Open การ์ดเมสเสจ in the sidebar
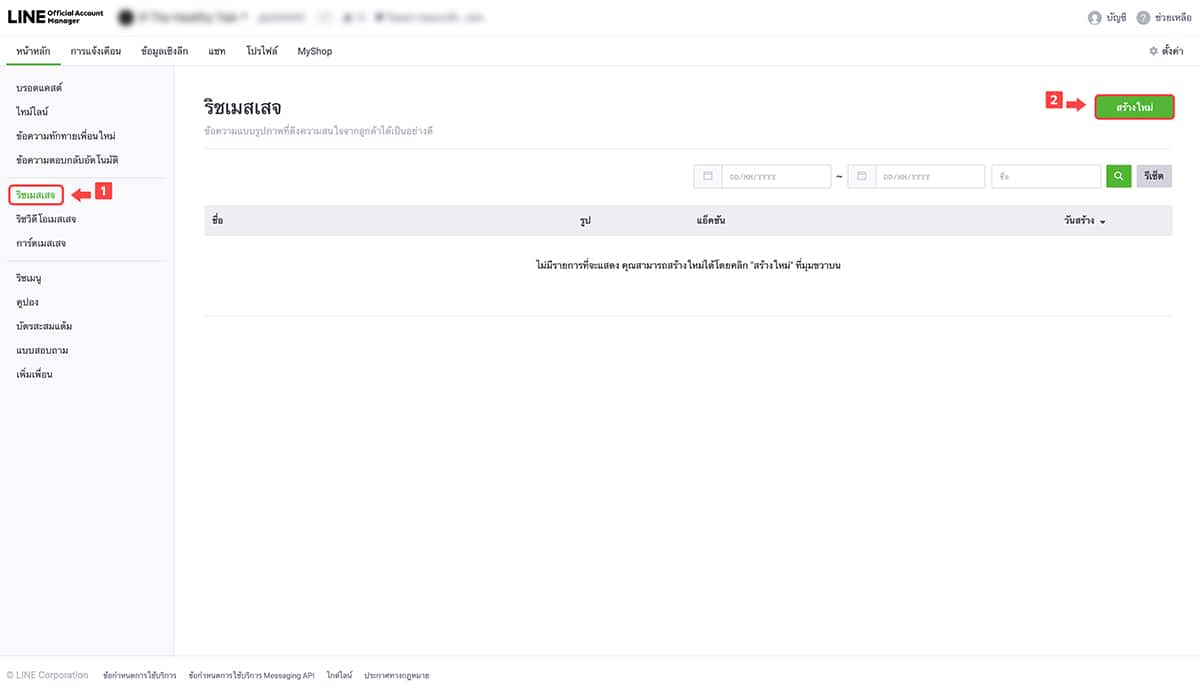This screenshot has height=689, width=1200. [41, 243]
